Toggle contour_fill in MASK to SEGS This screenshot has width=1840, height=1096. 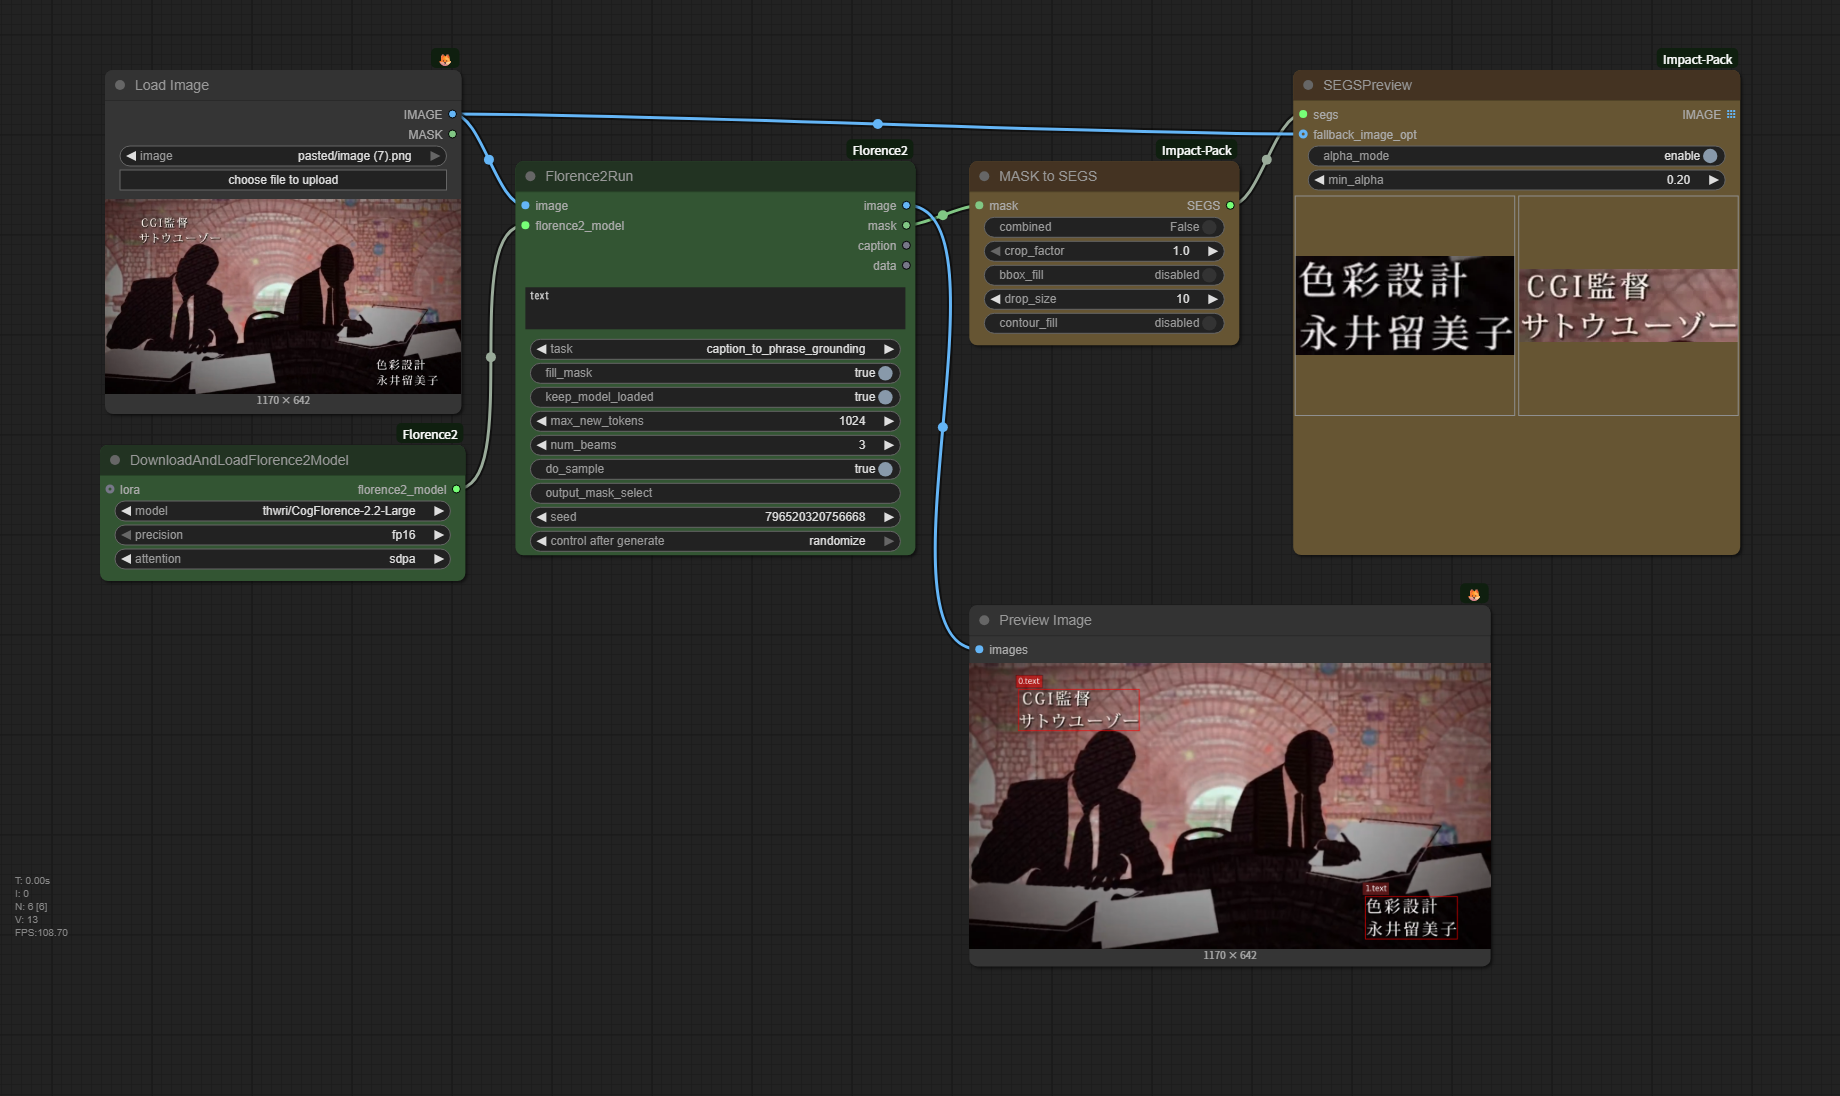(1104, 323)
